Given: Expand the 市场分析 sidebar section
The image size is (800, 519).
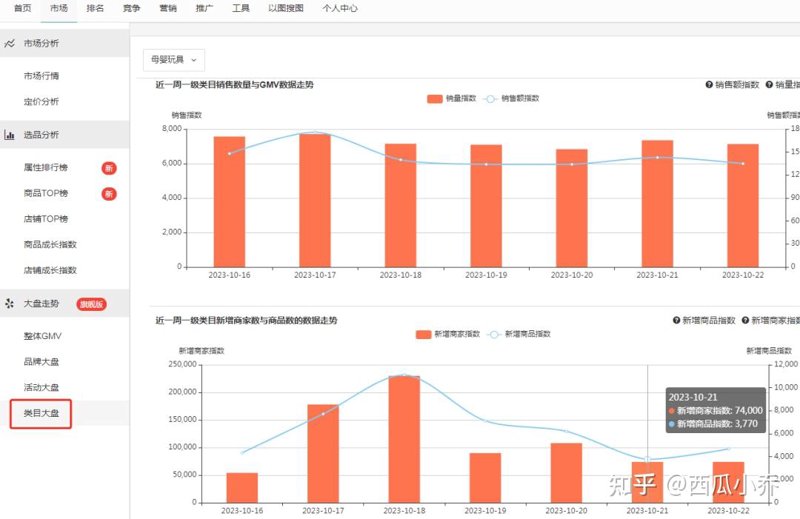Looking at the screenshot, I should coord(64,43).
